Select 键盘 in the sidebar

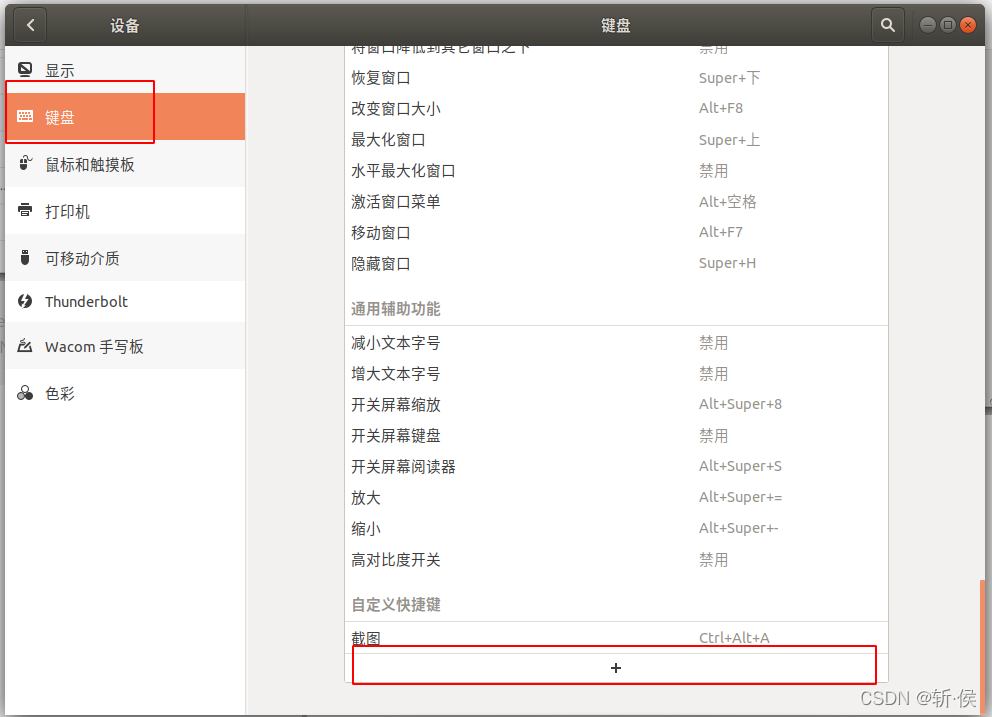pos(125,116)
